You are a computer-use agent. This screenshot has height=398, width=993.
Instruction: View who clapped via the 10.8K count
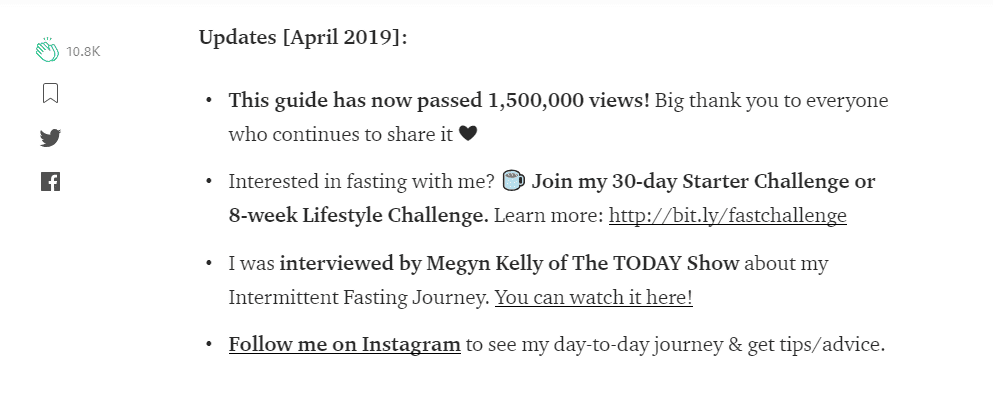(x=83, y=52)
